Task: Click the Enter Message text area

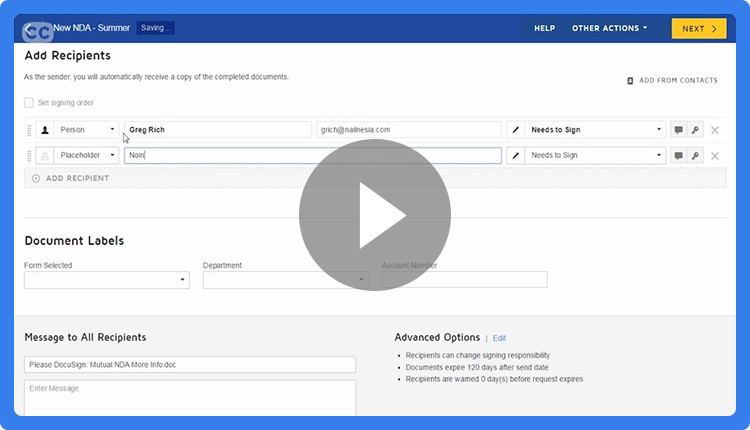Action: [190, 398]
